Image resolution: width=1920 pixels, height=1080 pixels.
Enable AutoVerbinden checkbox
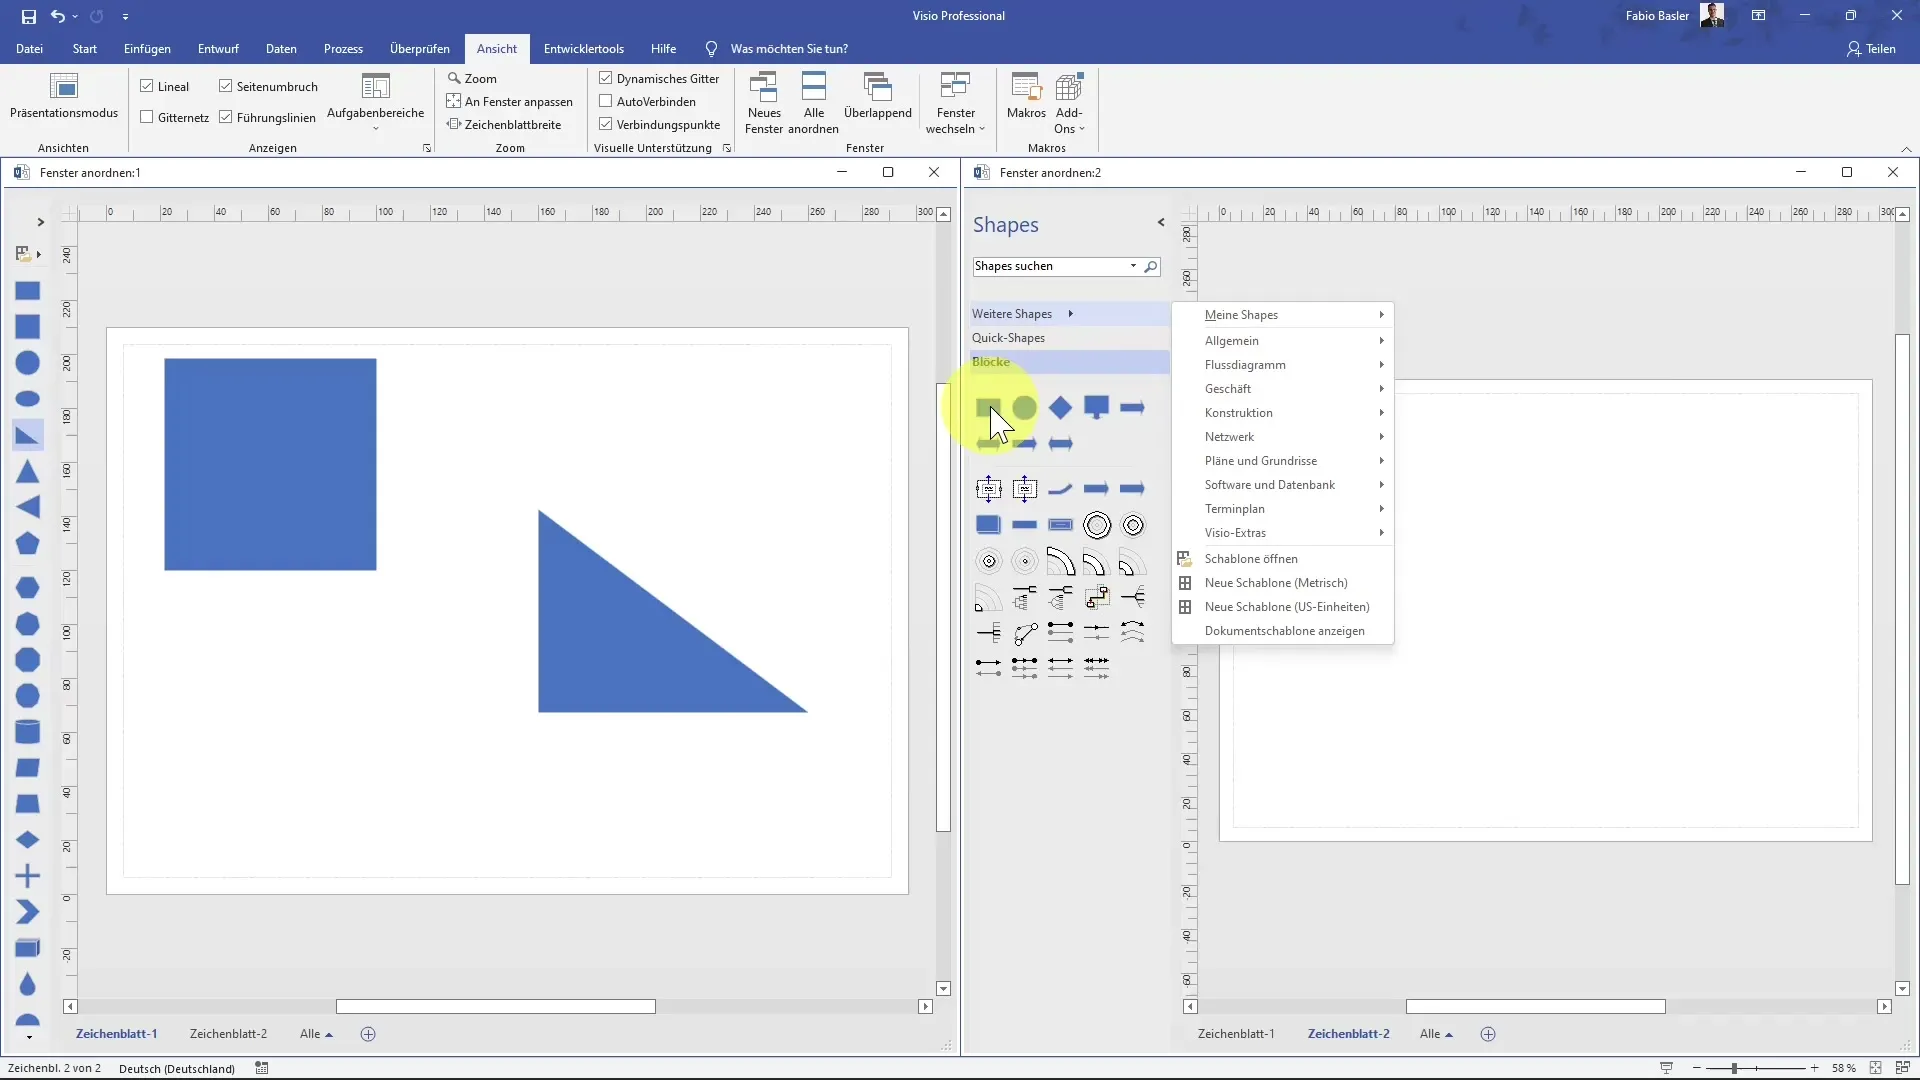[x=606, y=101]
